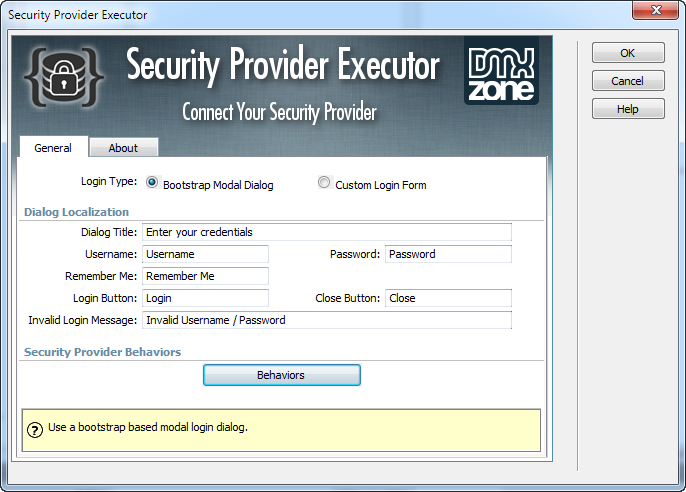686x492 pixels.
Task: Open the Behaviors button
Action: pyautogui.click(x=282, y=375)
